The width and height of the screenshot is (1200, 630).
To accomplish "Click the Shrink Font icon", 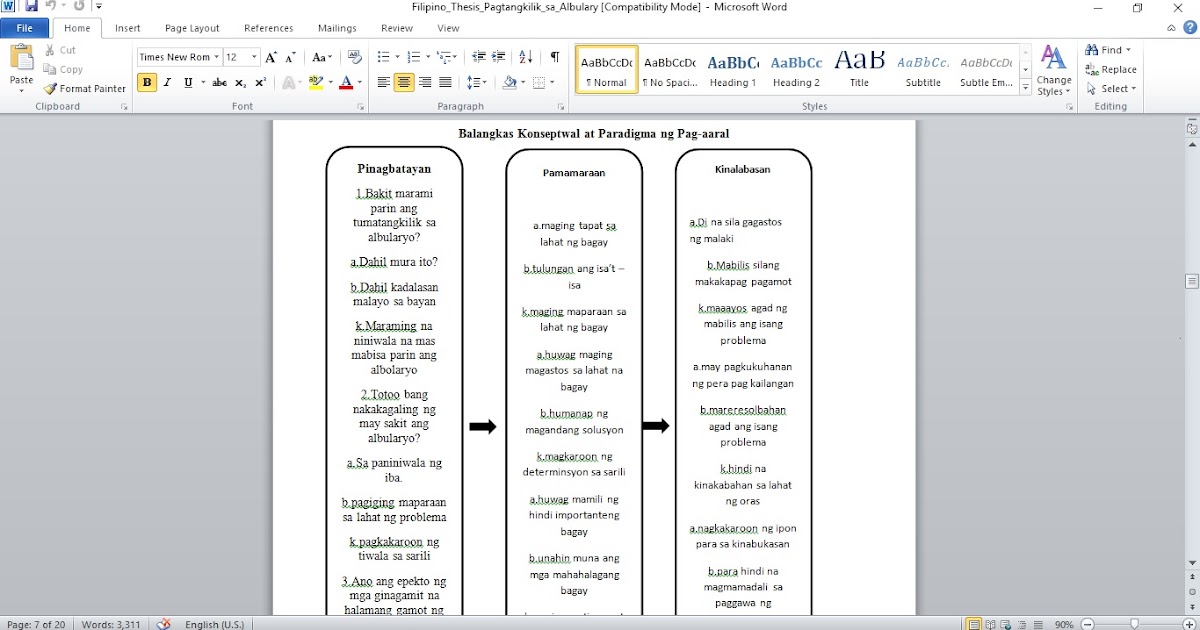I will [290, 57].
